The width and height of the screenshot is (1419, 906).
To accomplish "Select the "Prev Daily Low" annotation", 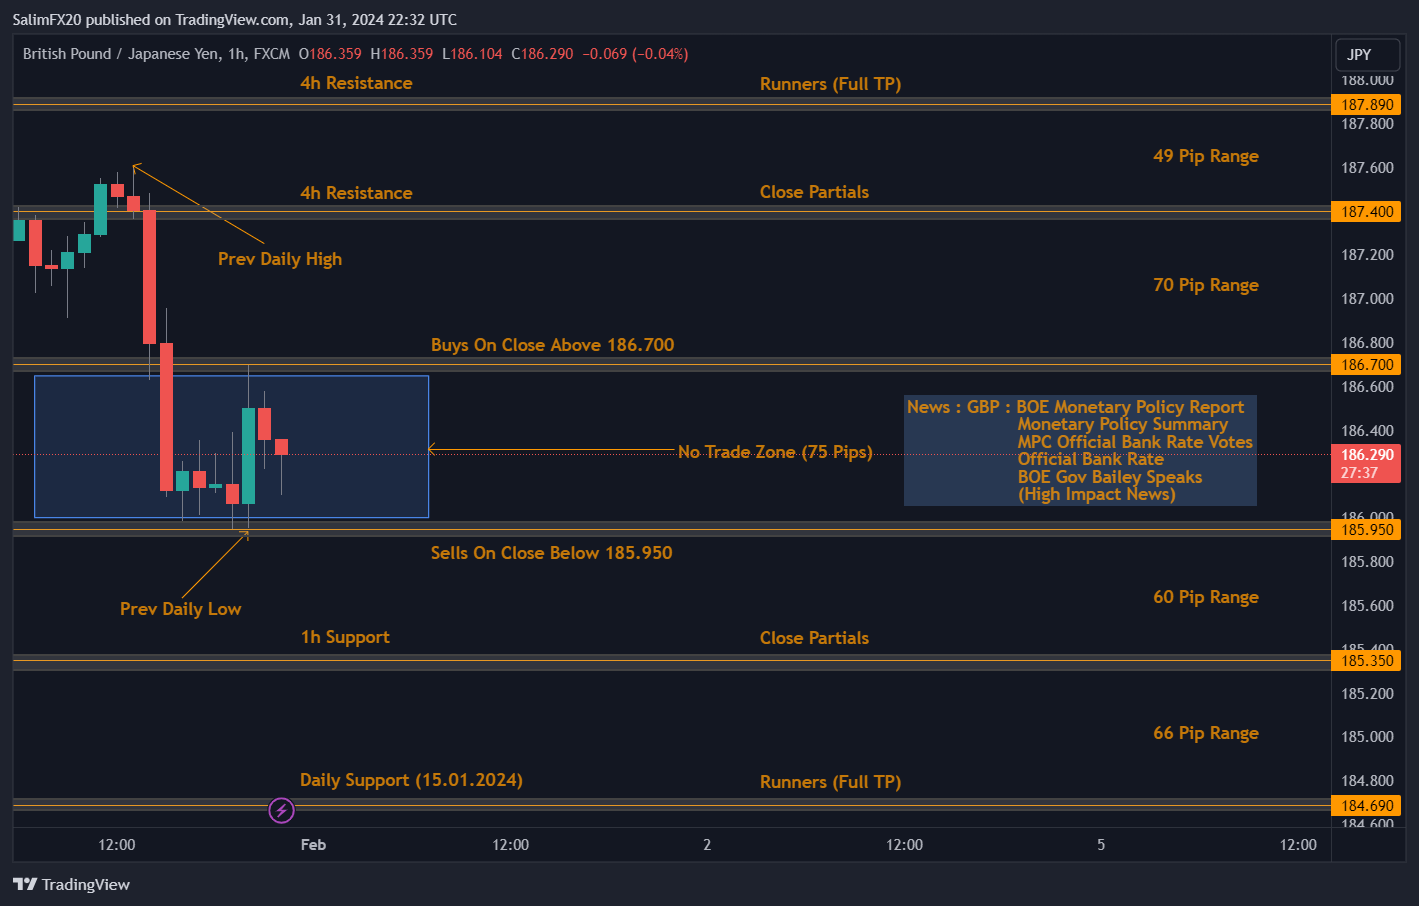I will click(x=180, y=609).
